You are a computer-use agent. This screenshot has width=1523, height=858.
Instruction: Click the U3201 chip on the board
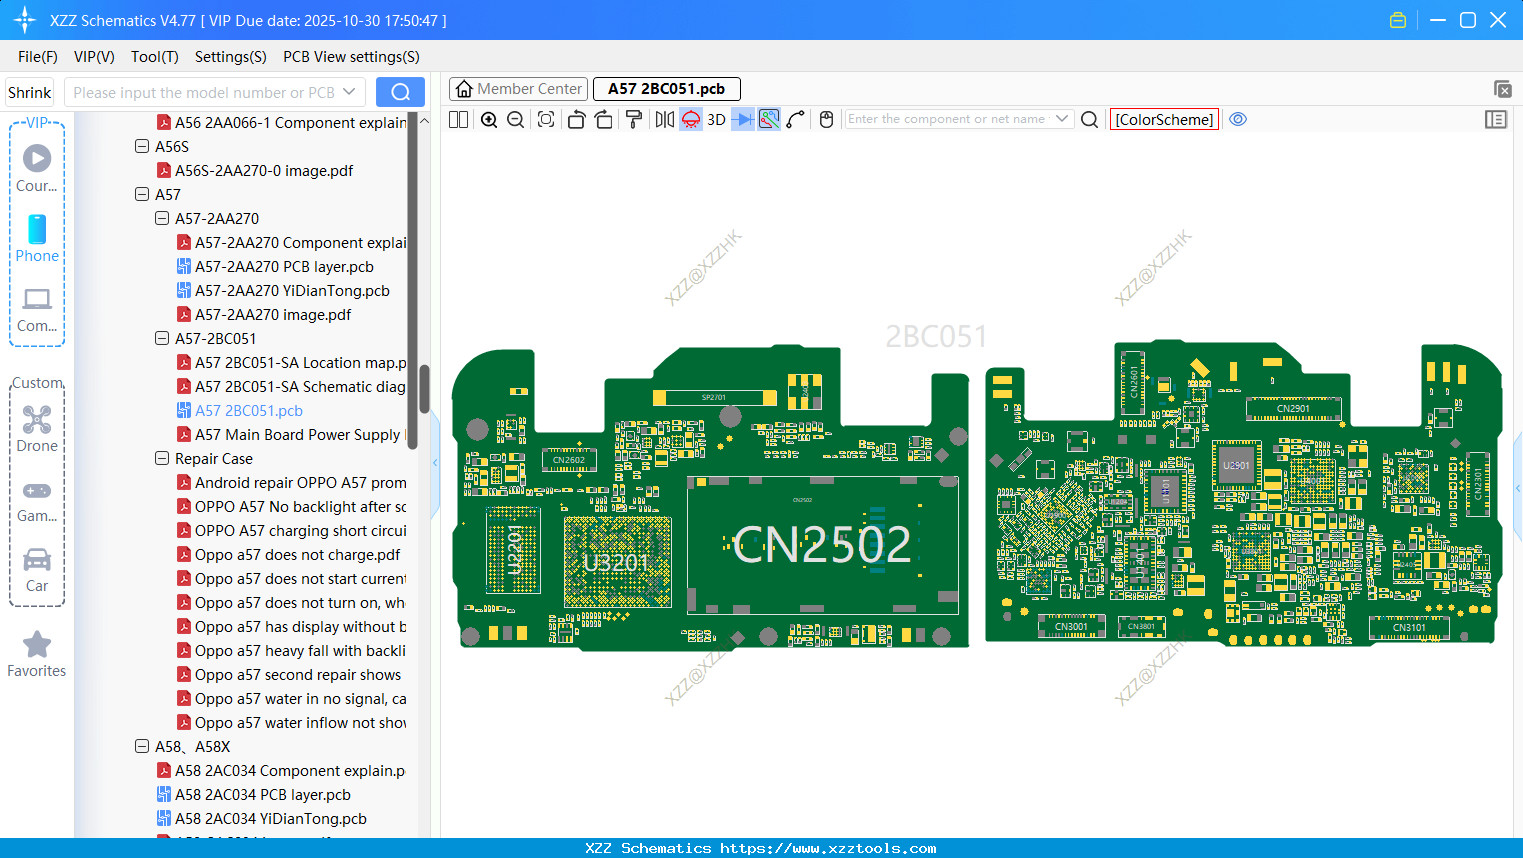[x=617, y=562]
